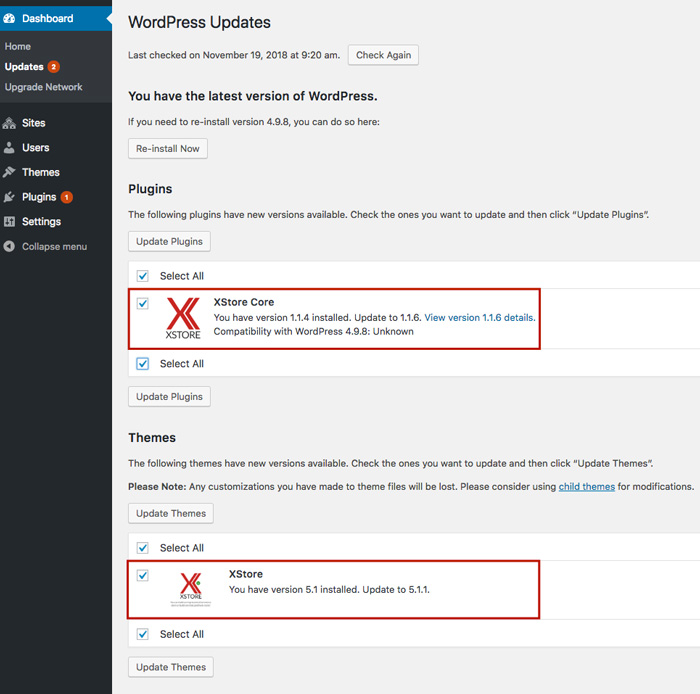Toggle bottom Select All themes checkbox

pyautogui.click(x=142, y=634)
